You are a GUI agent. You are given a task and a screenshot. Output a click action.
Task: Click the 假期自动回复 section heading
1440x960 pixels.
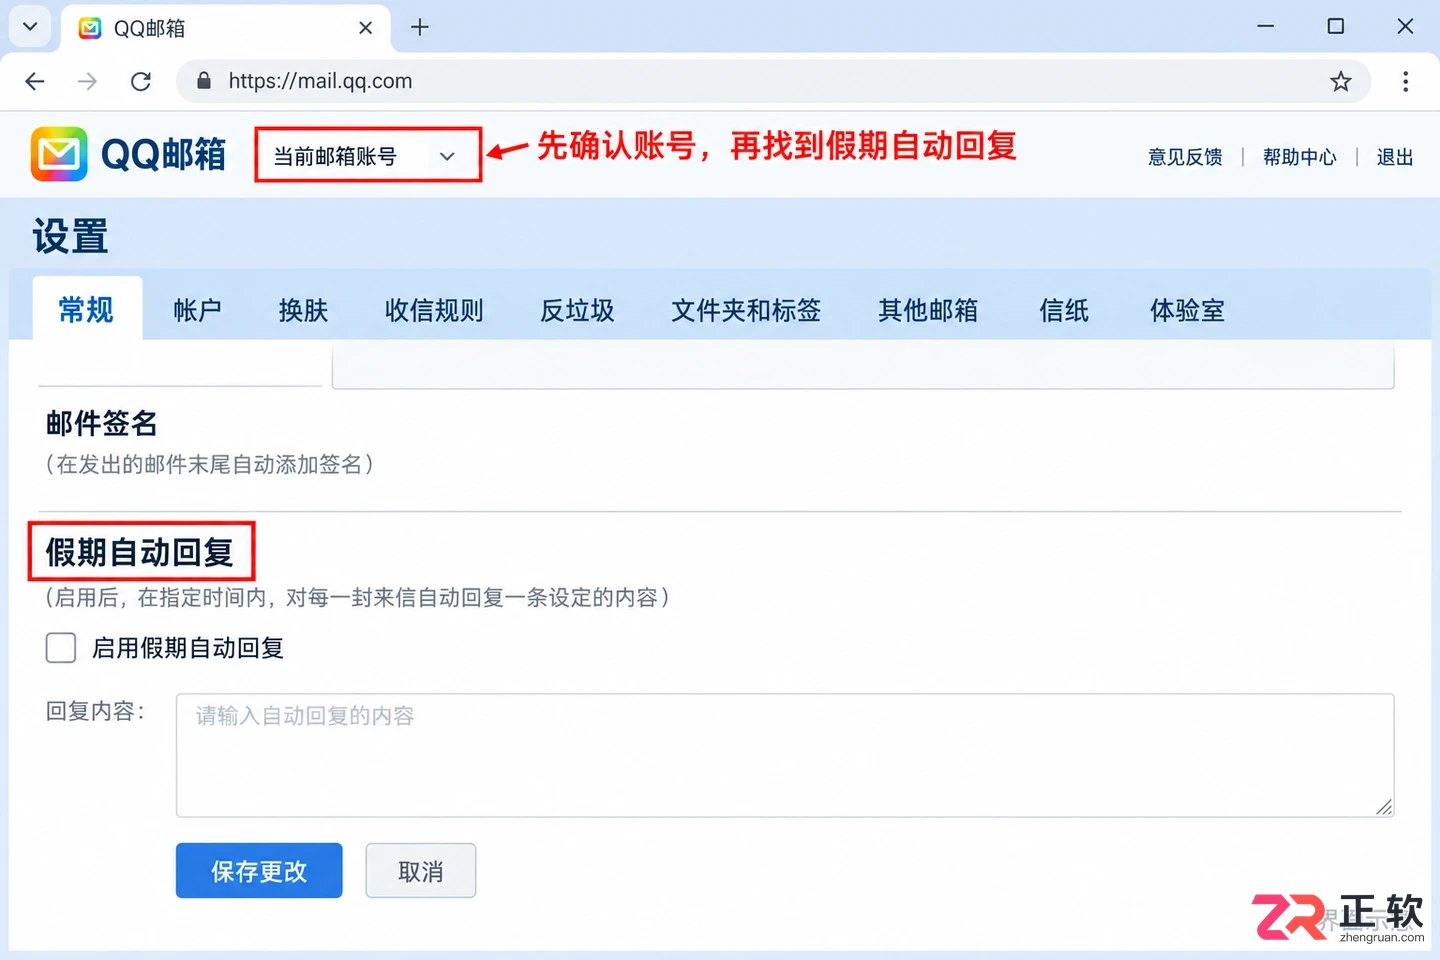(x=140, y=551)
